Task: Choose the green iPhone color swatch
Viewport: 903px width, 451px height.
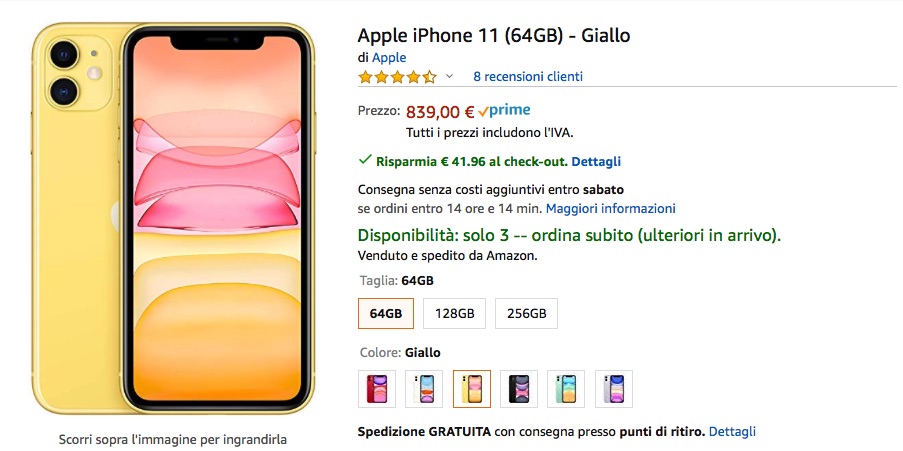Action: 567,389
